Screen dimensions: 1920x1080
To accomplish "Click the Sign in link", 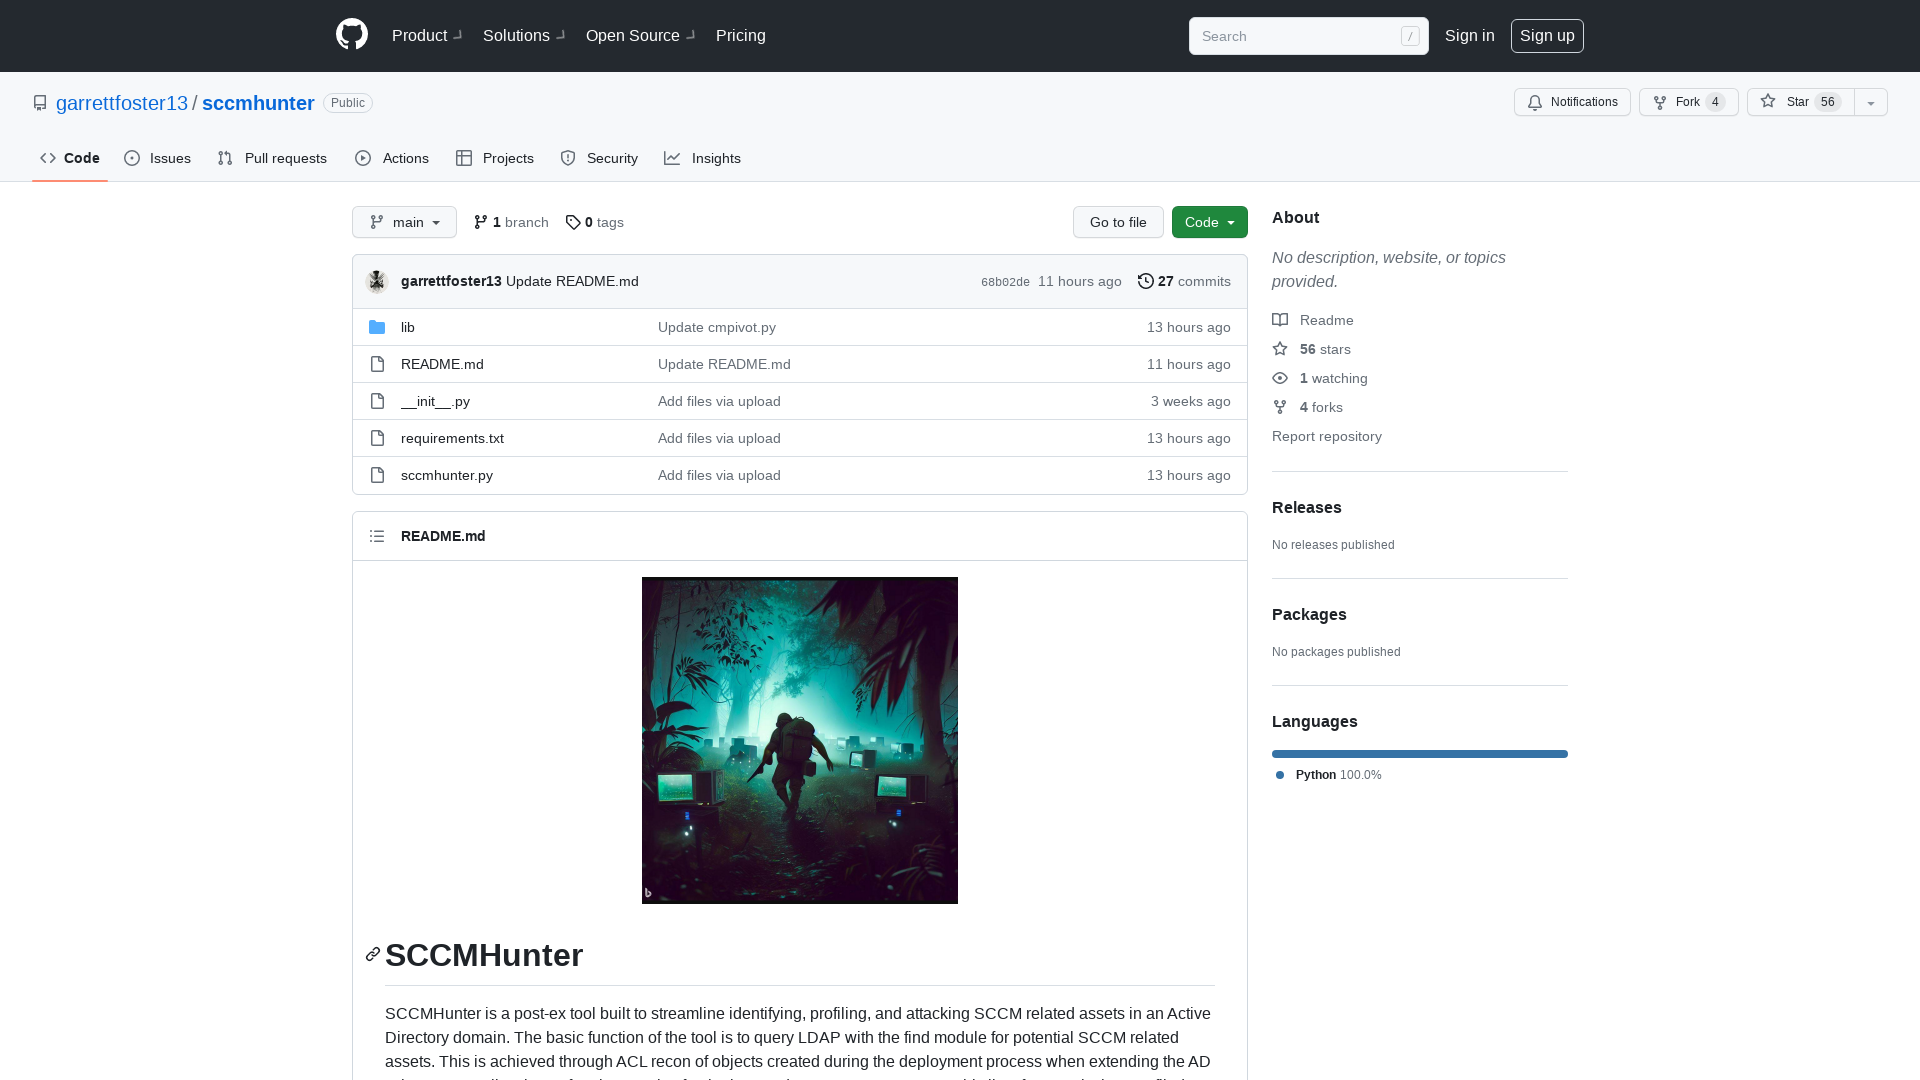I will point(1469,36).
